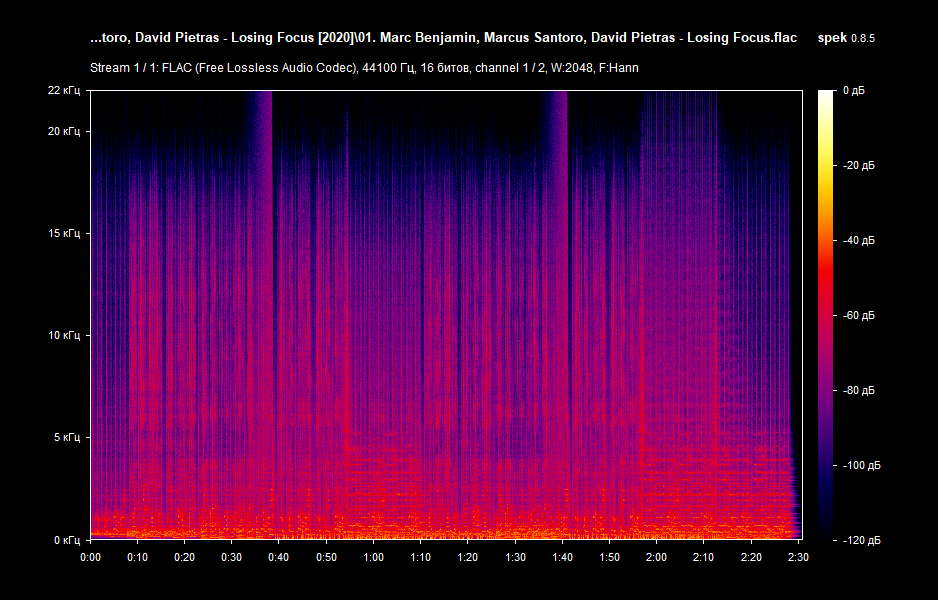Click the center of the spectrogram display
938x600 pixels.
tap(445, 315)
